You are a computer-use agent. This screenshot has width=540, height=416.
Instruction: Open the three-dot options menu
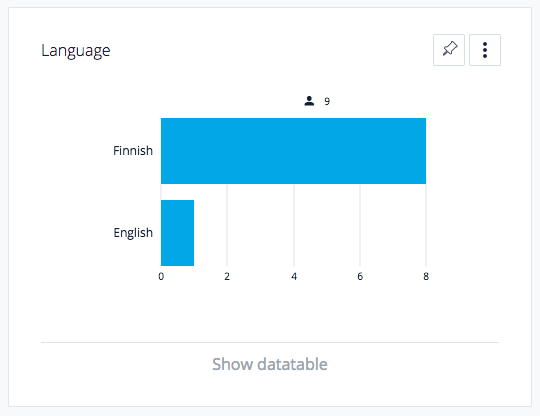tap(485, 50)
